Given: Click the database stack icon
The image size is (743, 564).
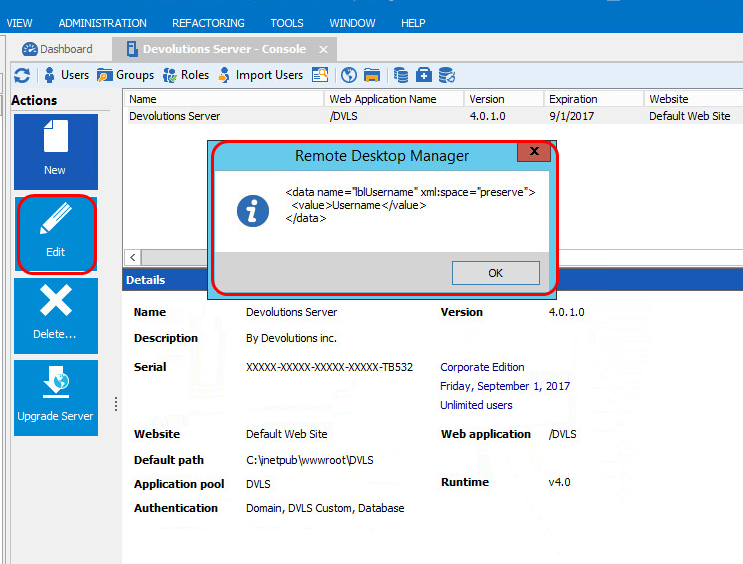Looking at the screenshot, I should click(401, 75).
